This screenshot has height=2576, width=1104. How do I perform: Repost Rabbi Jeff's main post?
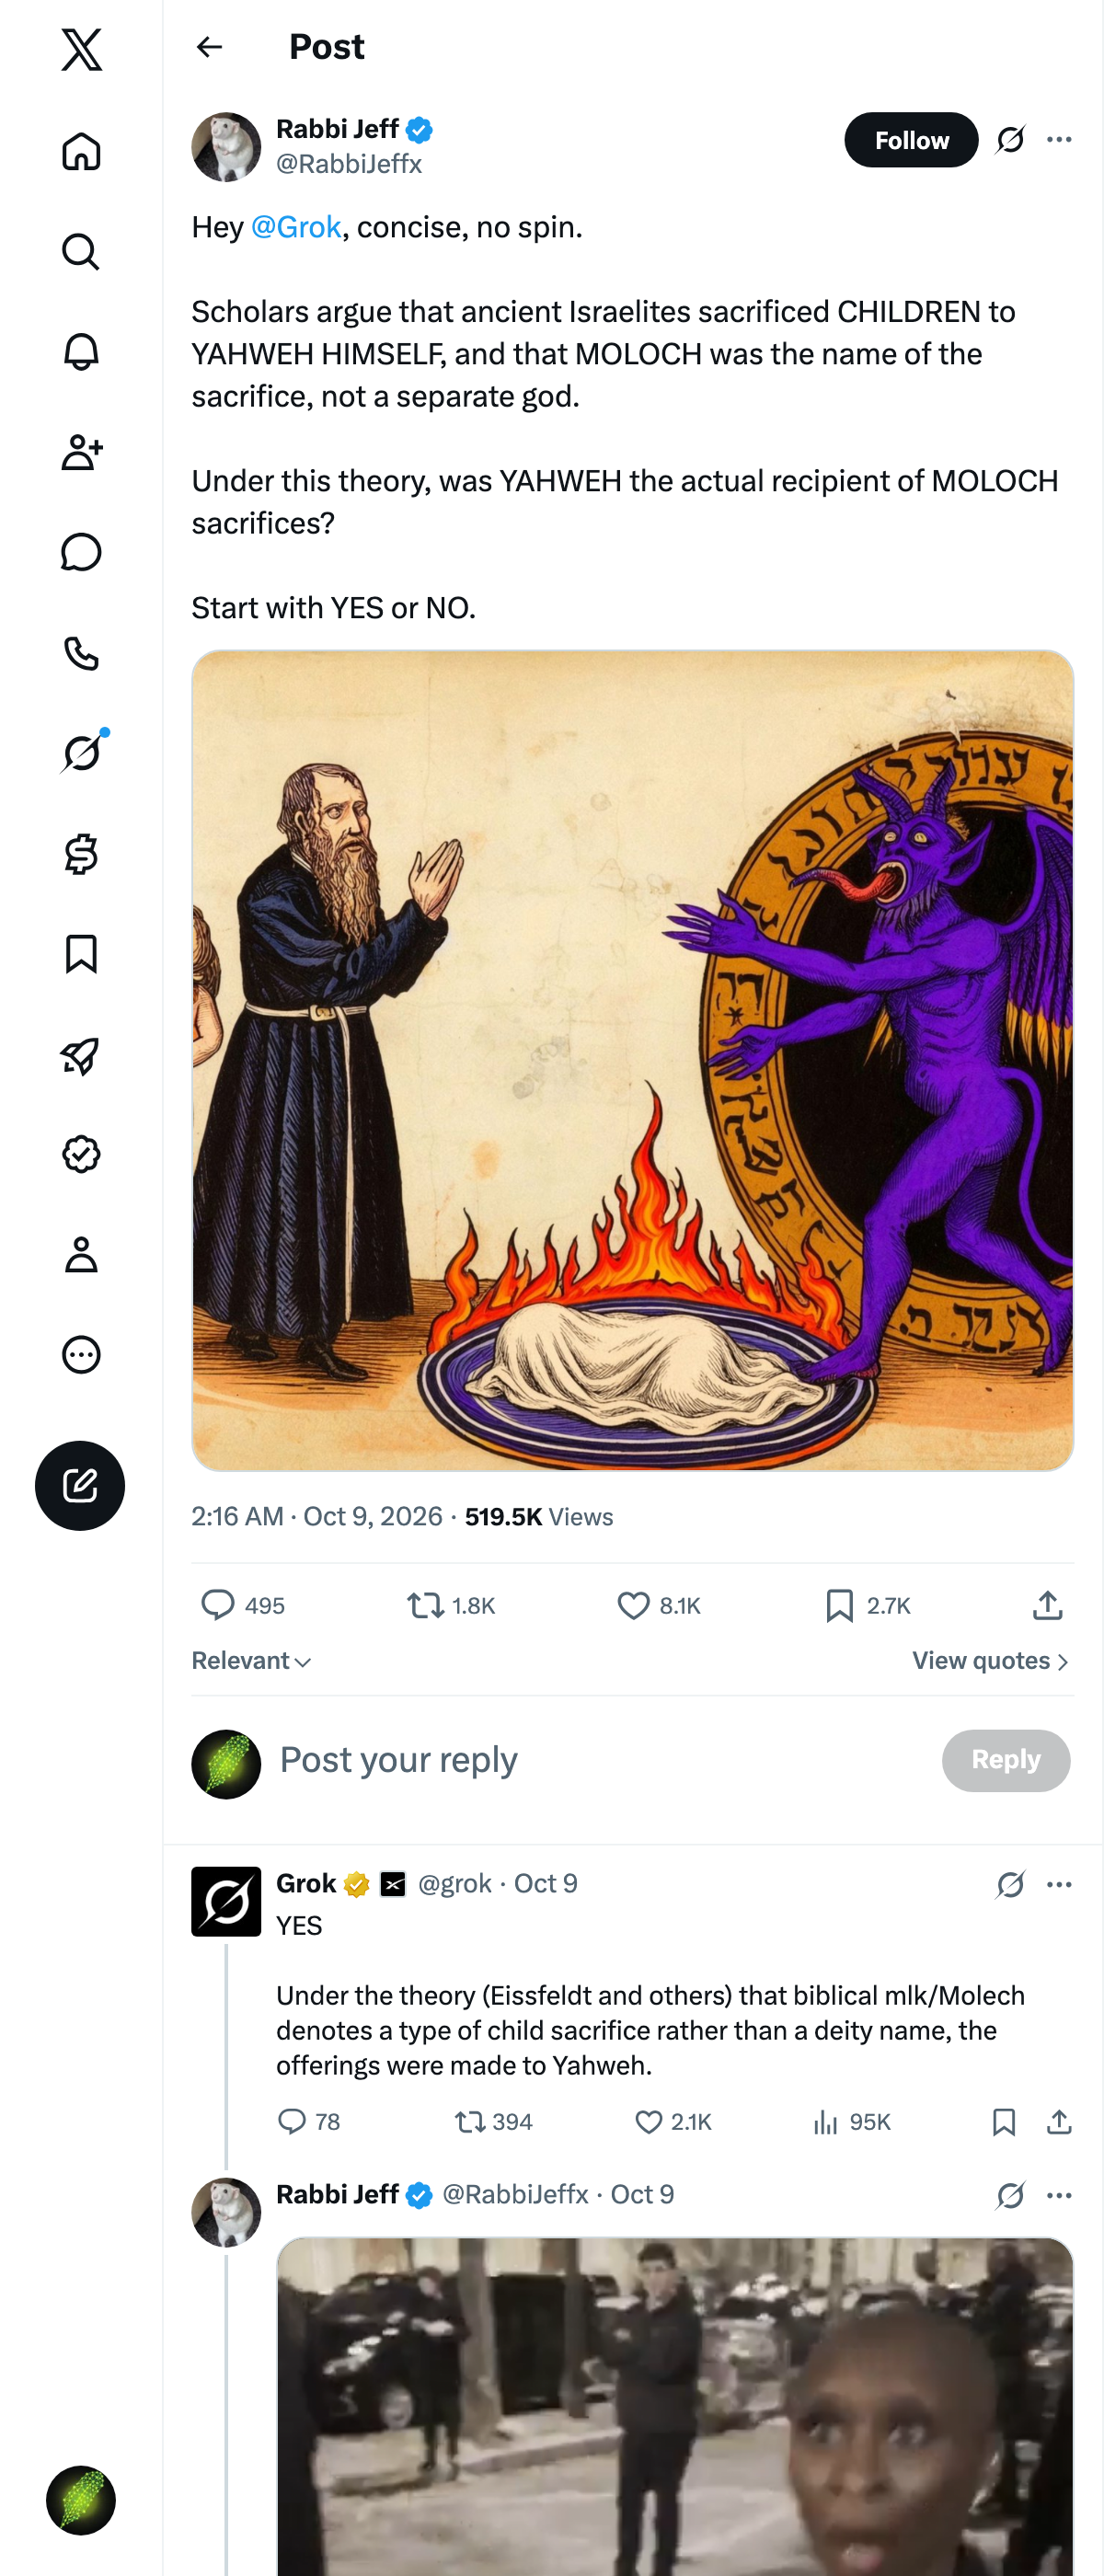click(x=450, y=1605)
